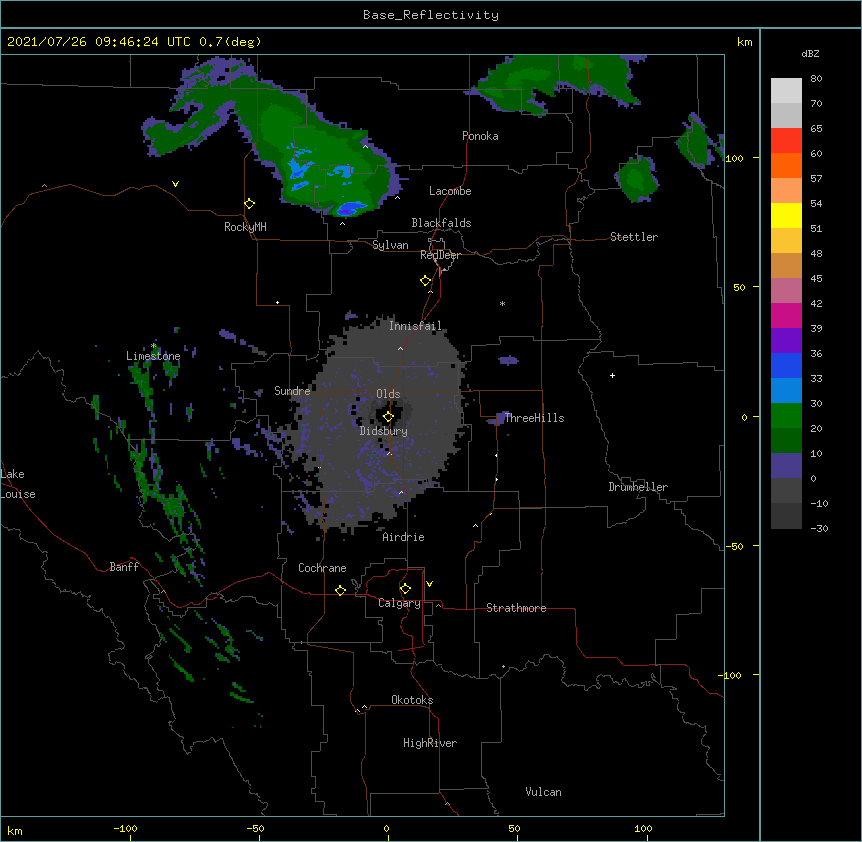
Task: Click the yellow diamond marker near RockyMH
Action: tap(250, 204)
